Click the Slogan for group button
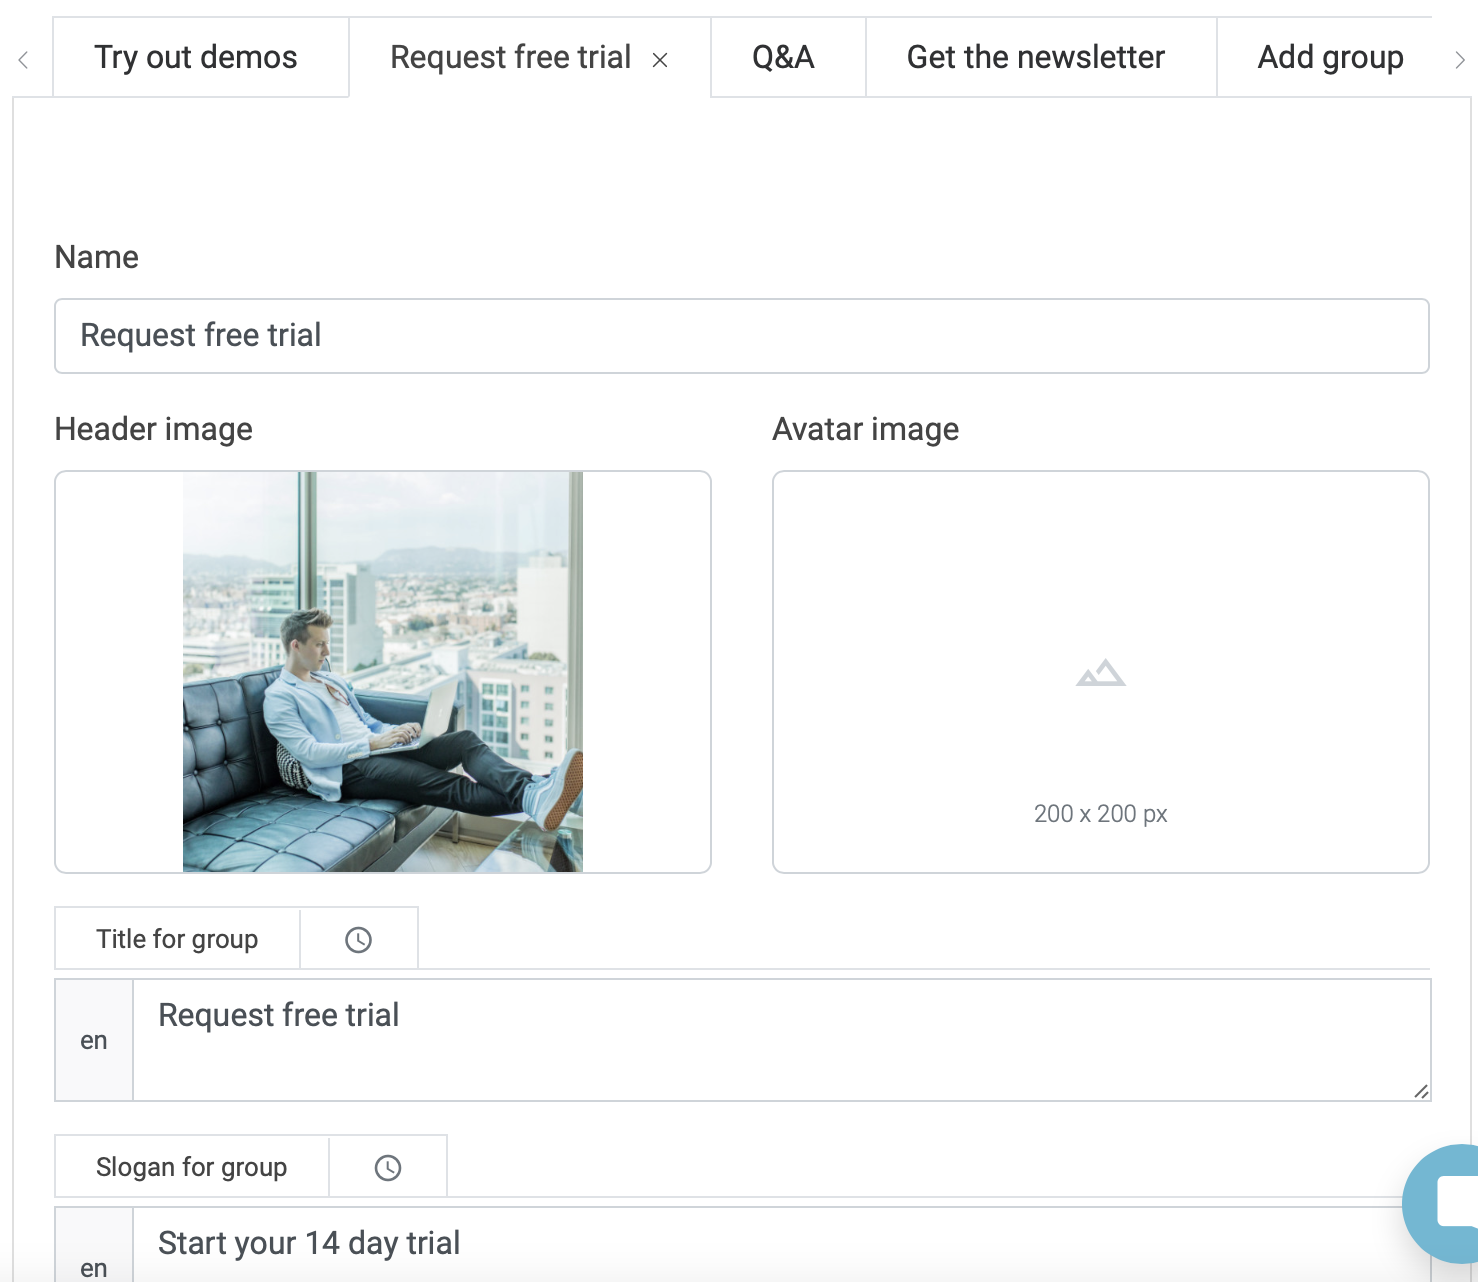 [191, 1166]
